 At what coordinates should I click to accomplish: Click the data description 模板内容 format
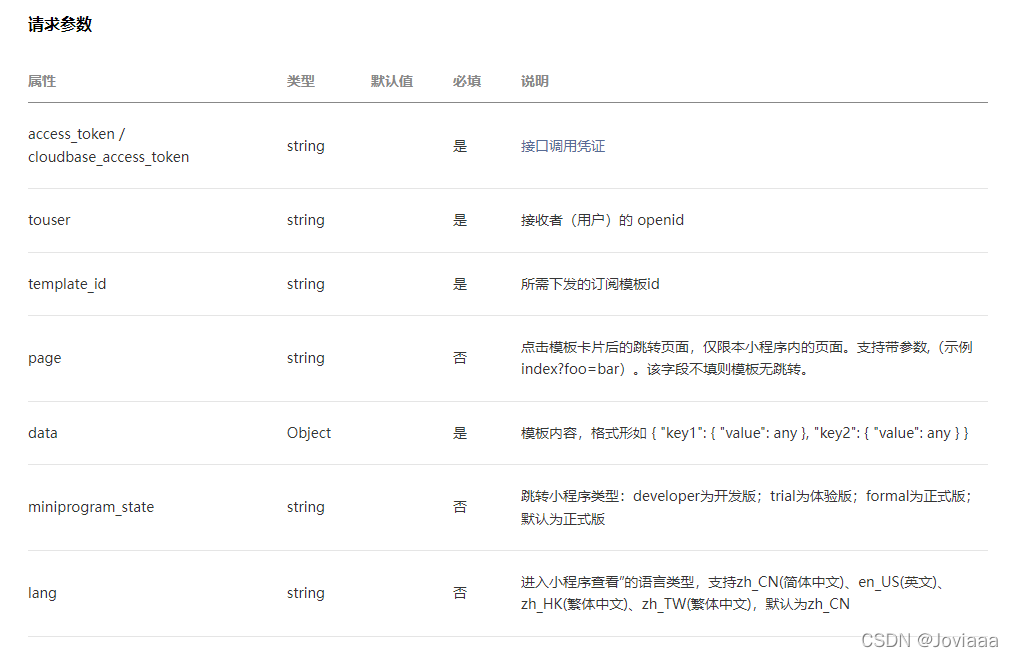click(x=744, y=433)
